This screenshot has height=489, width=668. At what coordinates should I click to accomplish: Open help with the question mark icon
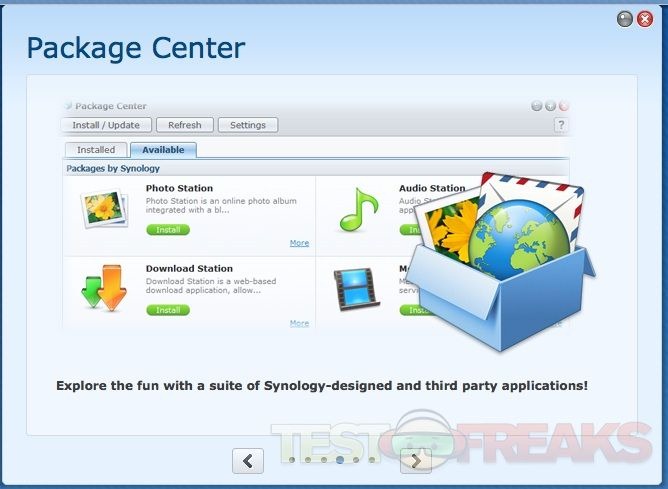click(x=560, y=125)
